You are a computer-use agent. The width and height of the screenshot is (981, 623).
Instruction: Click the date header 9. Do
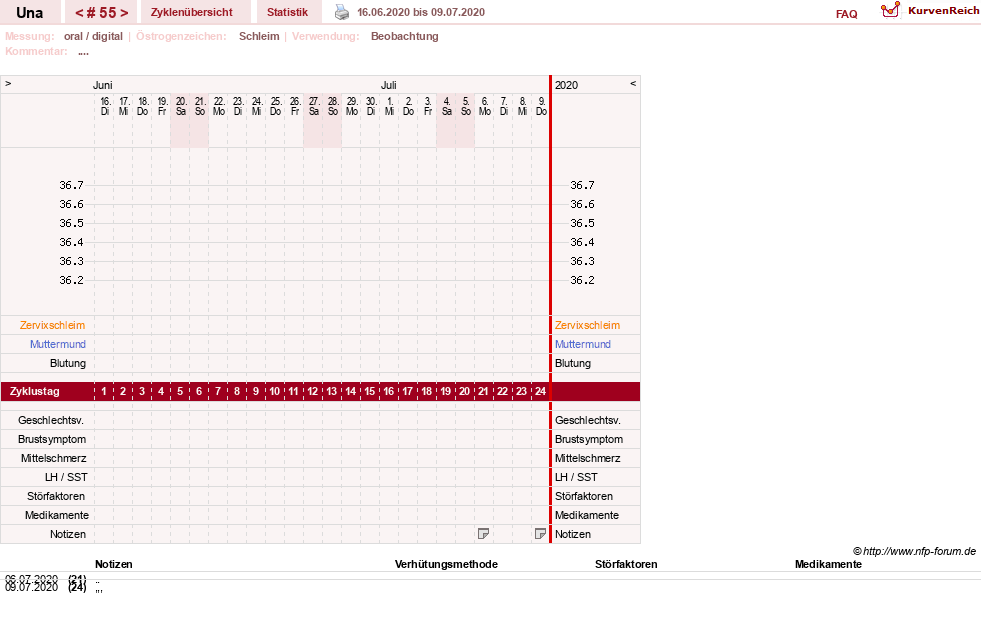click(x=542, y=106)
